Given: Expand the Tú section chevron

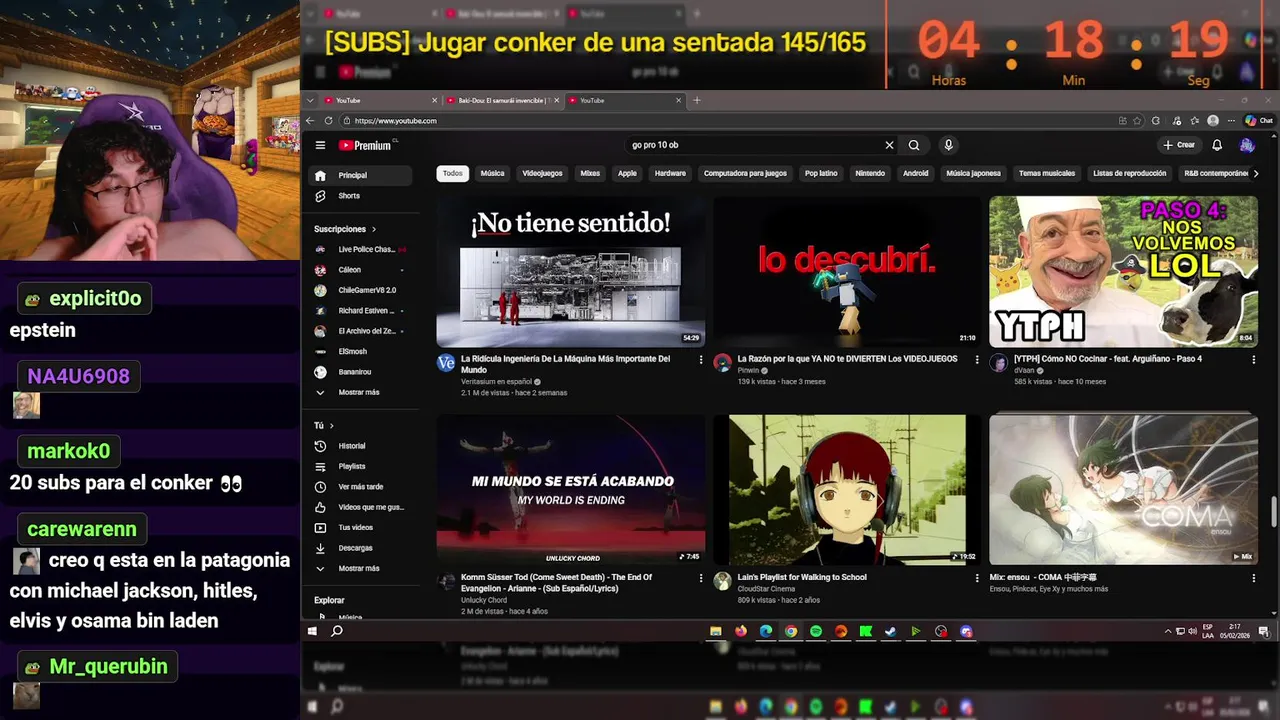Looking at the screenshot, I should [x=331, y=426].
